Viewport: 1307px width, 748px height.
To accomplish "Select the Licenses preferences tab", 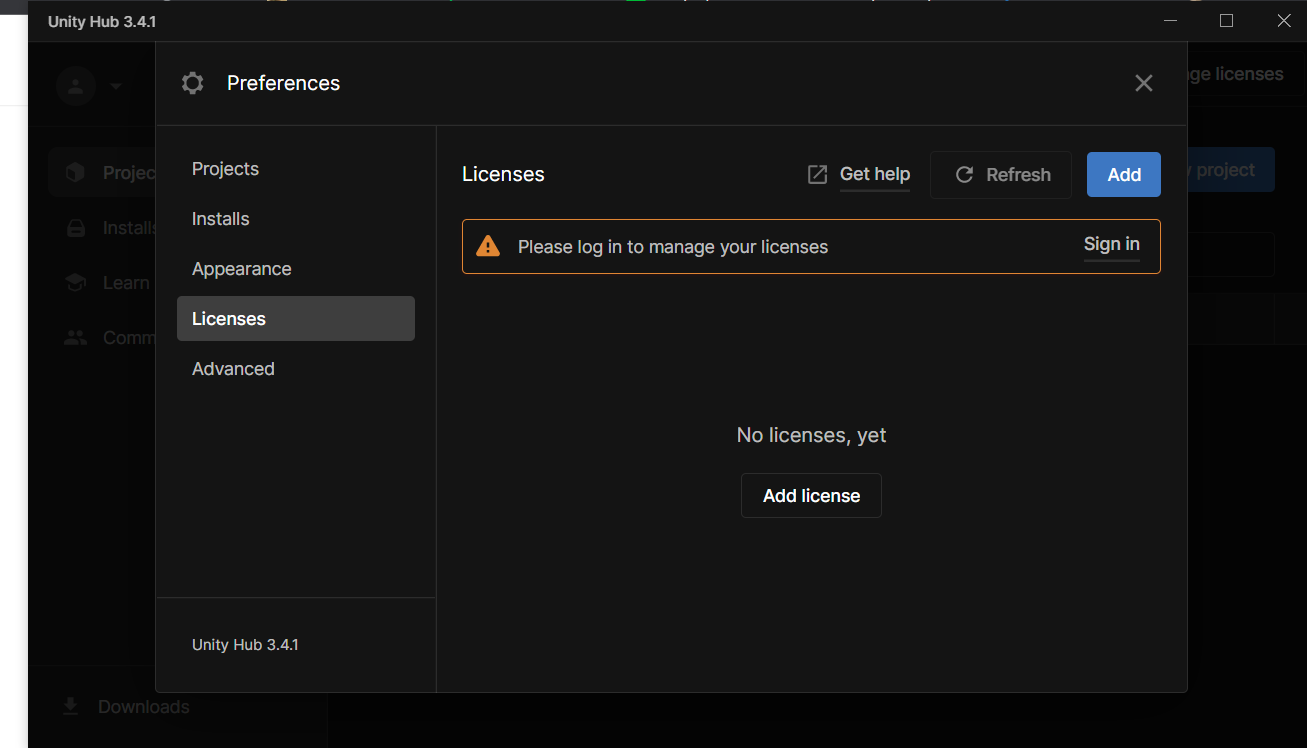I will 296,318.
